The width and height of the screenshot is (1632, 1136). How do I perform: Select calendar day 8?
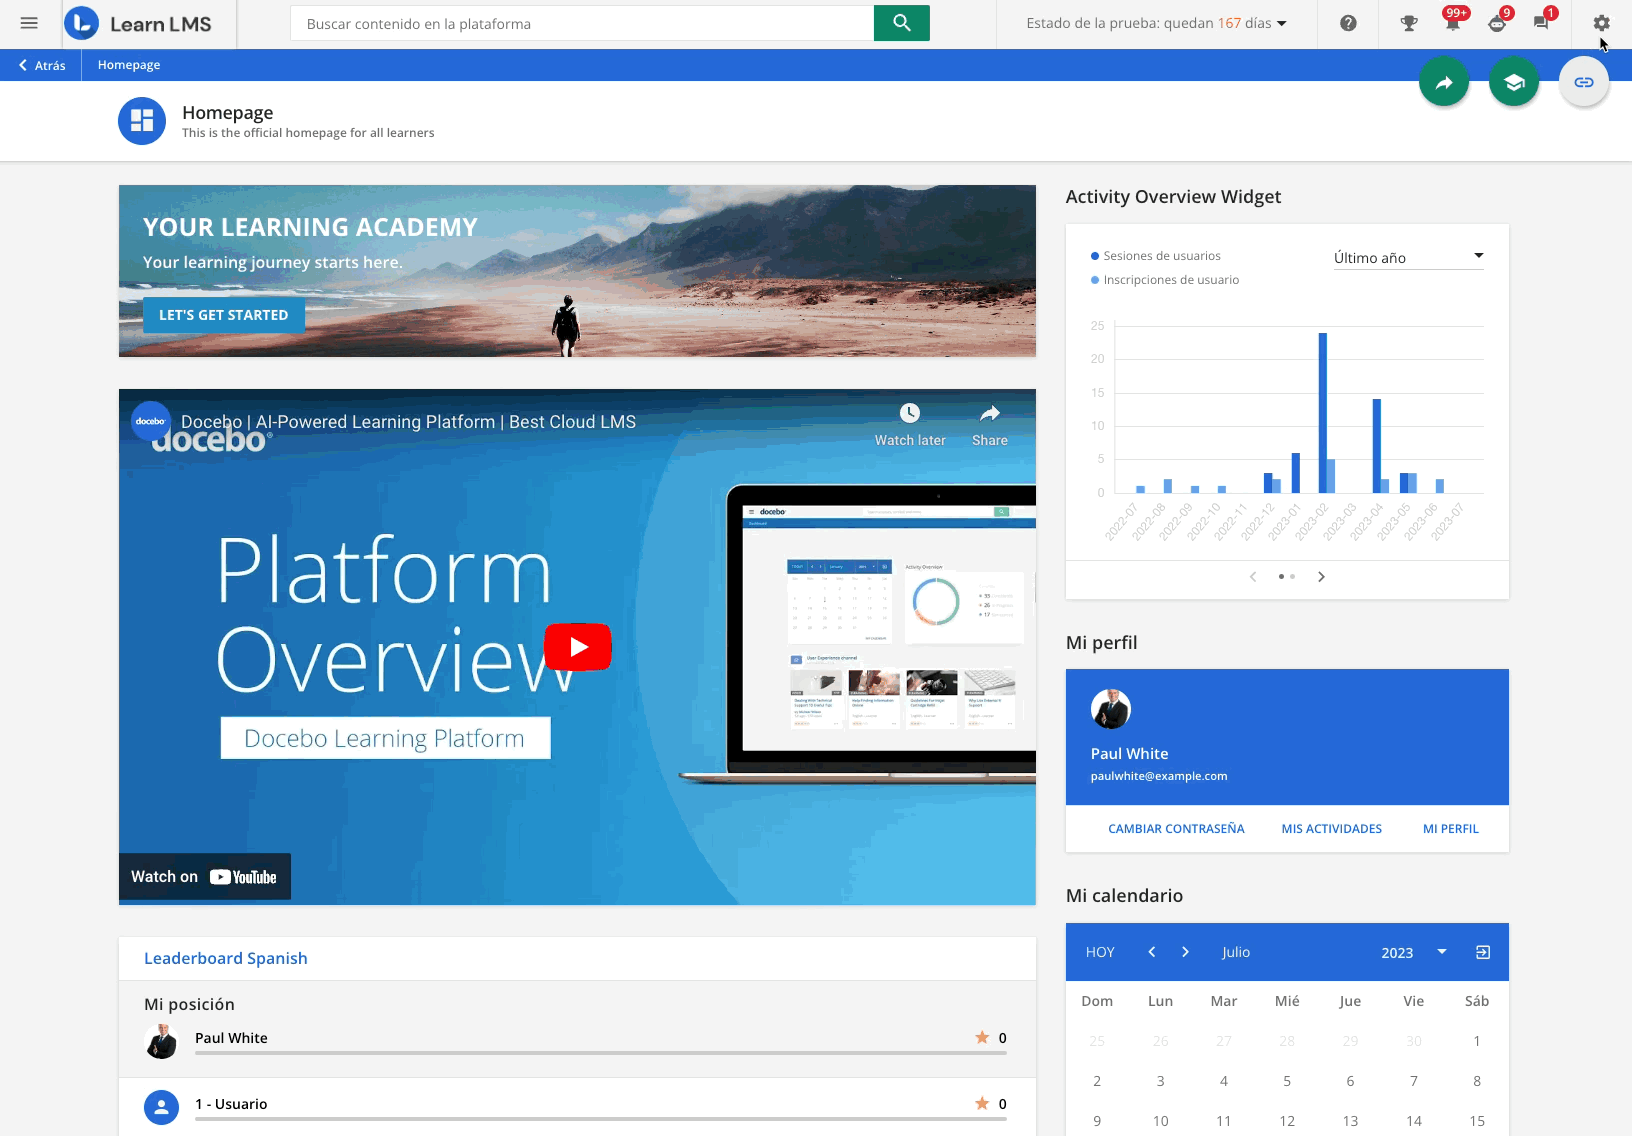1477,1081
